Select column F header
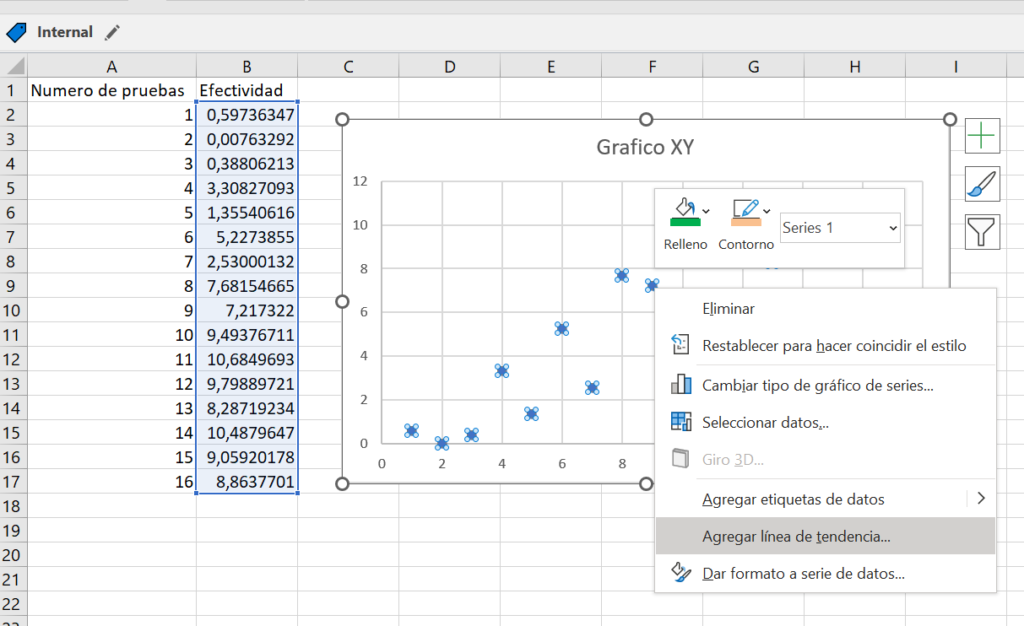The height and width of the screenshot is (626, 1024). pos(652,67)
